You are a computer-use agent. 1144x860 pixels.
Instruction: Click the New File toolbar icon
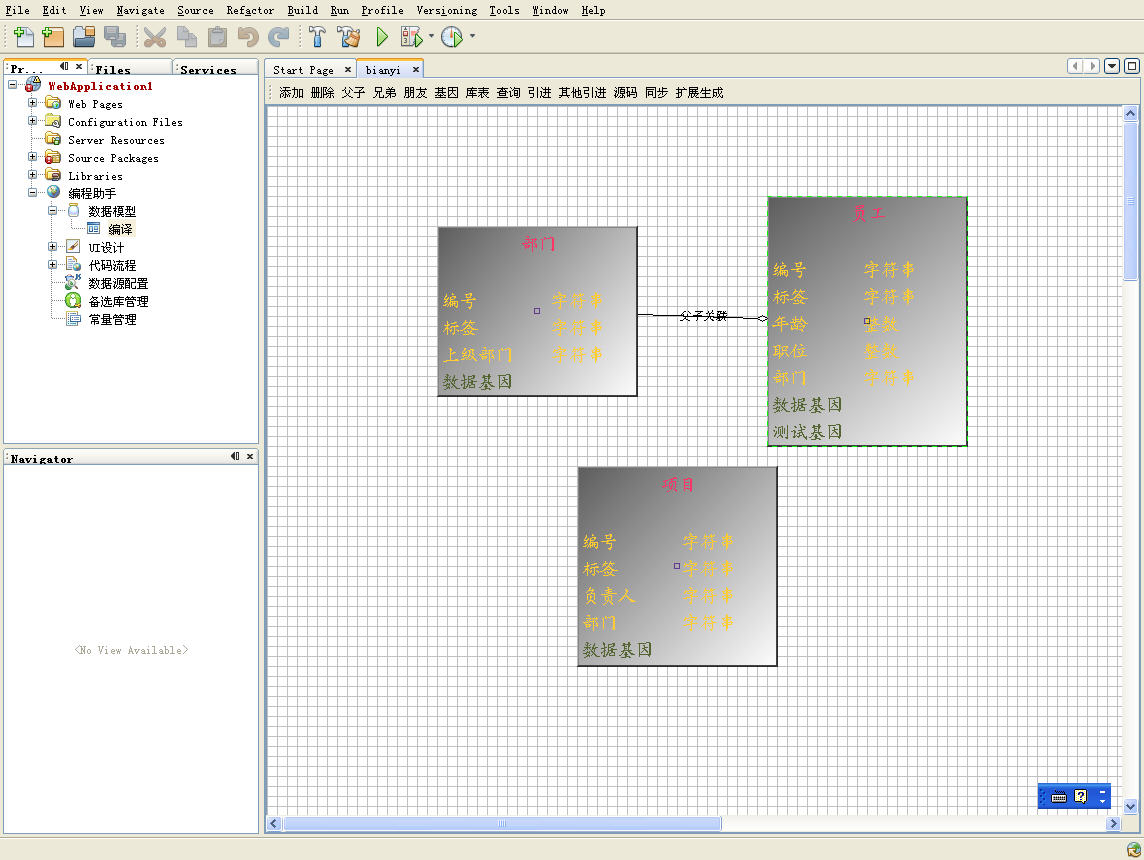(22, 37)
